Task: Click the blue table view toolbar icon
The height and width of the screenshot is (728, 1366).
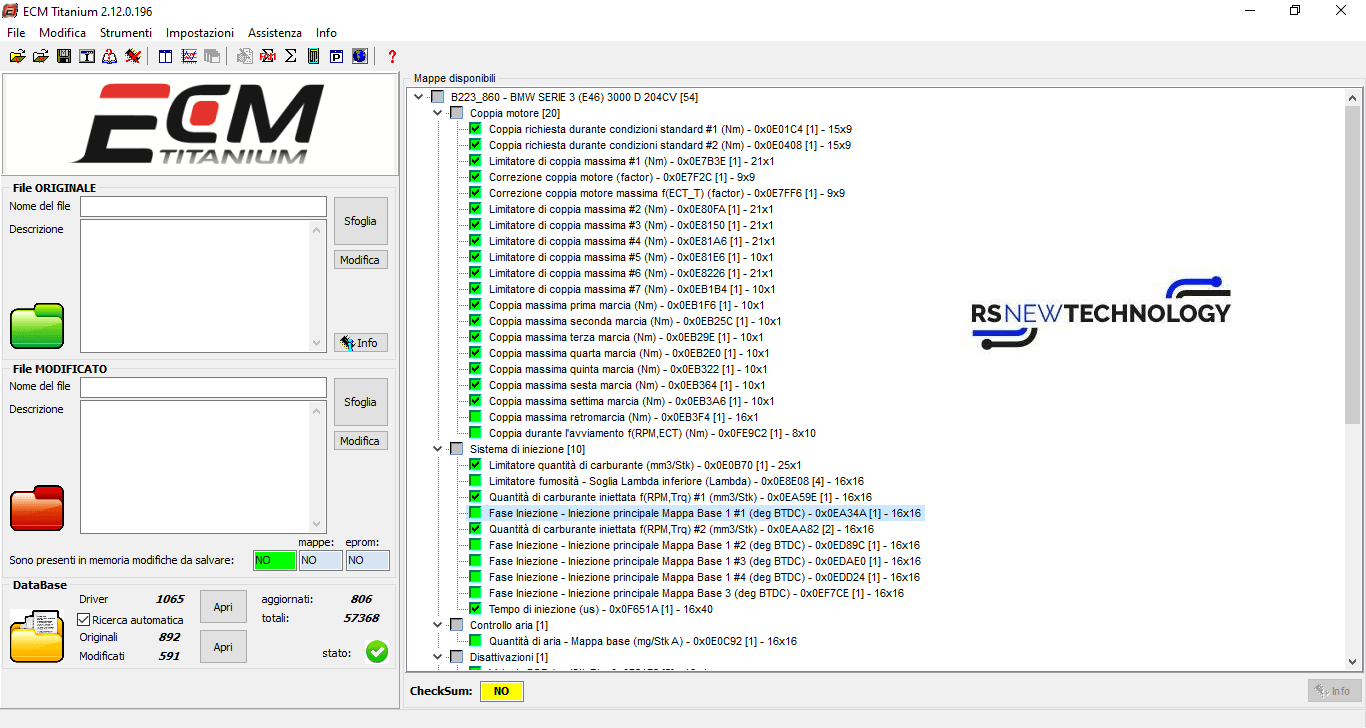Action: point(165,56)
